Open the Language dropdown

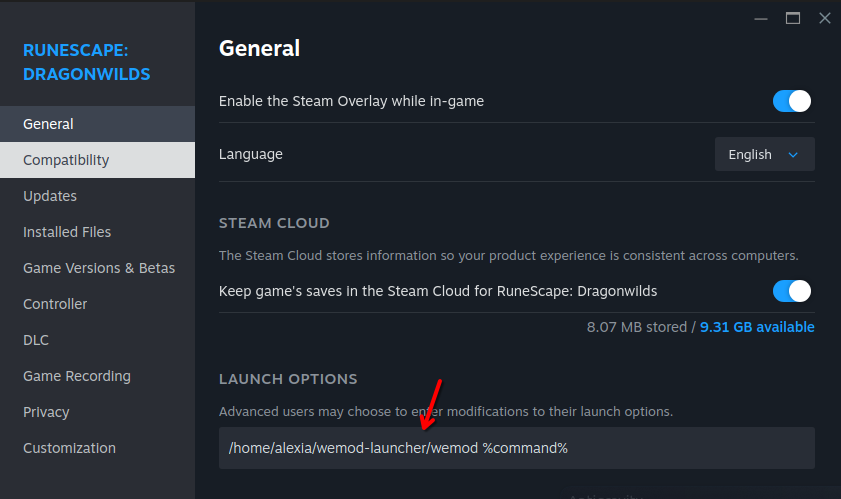764,155
